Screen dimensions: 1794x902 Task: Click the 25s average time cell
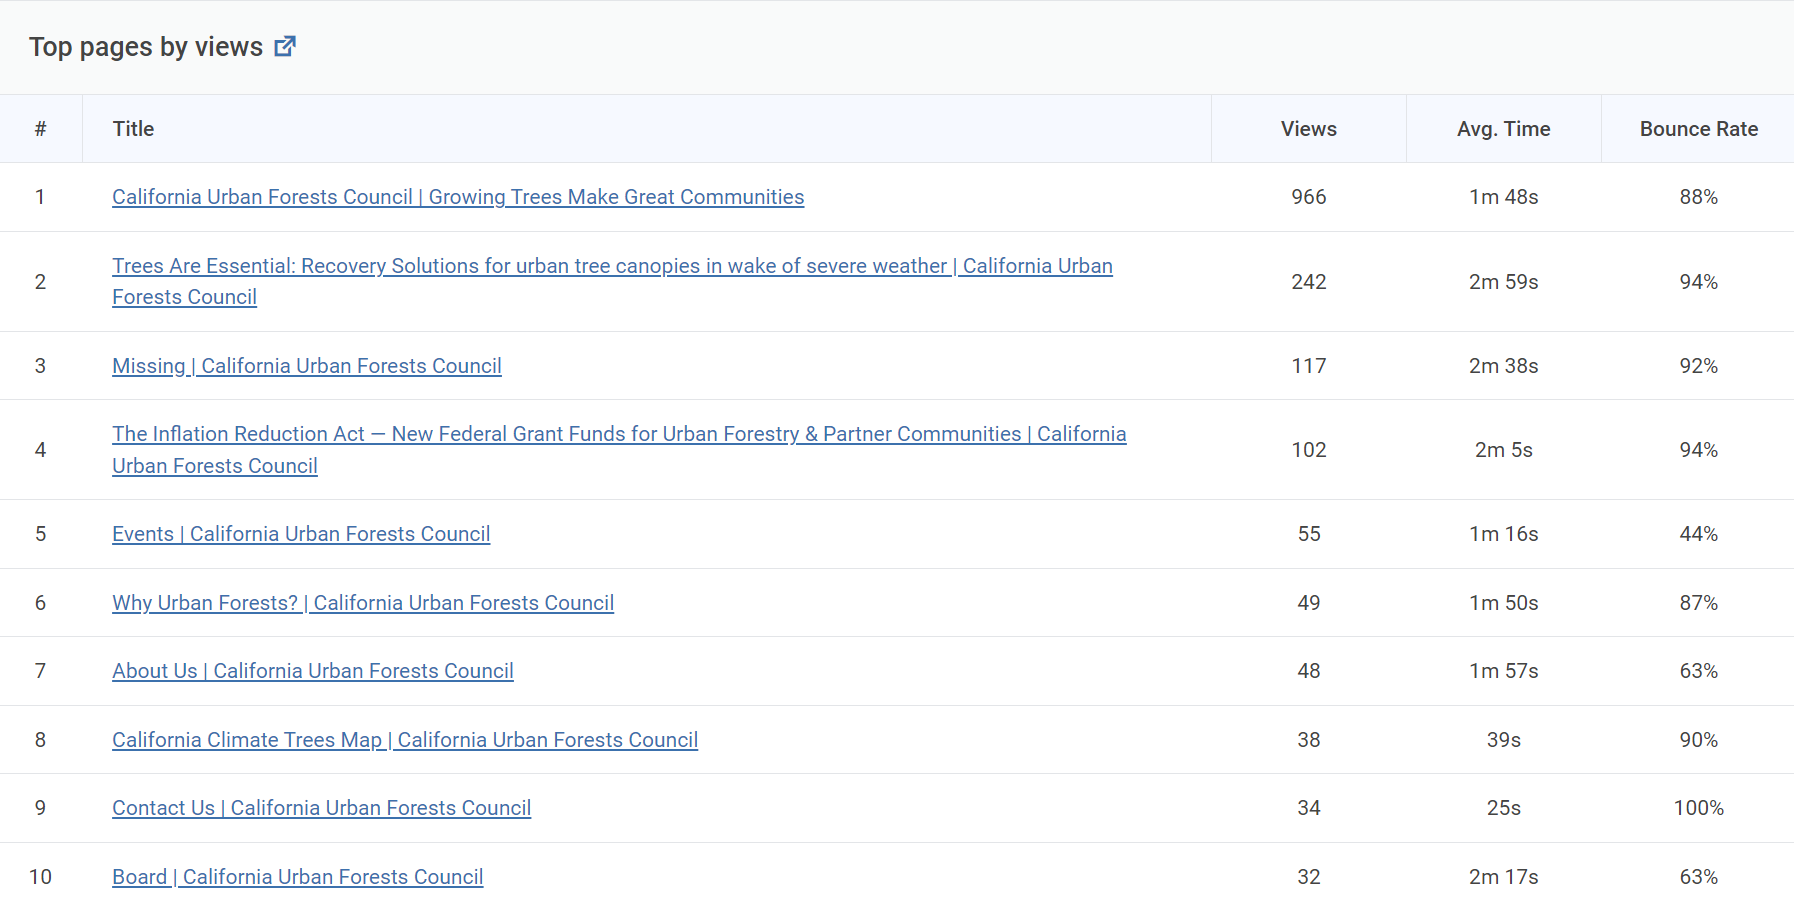[1504, 808]
